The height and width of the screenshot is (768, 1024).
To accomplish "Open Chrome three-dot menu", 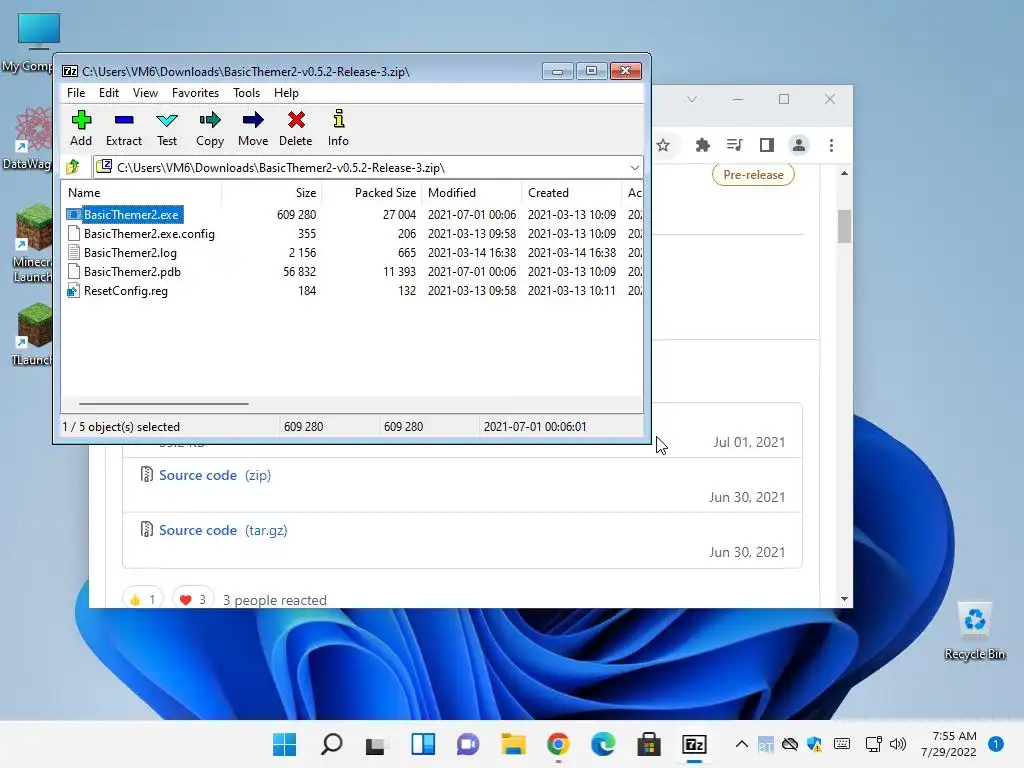I will (x=831, y=145).
